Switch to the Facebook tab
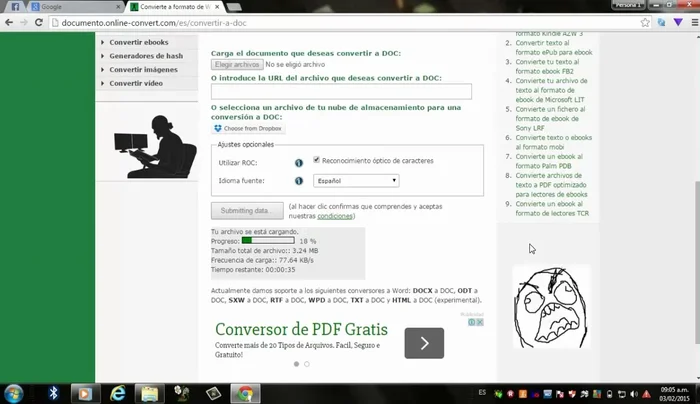Image resolution: width=700 pixels, height=404 pixels. [15, 7]
